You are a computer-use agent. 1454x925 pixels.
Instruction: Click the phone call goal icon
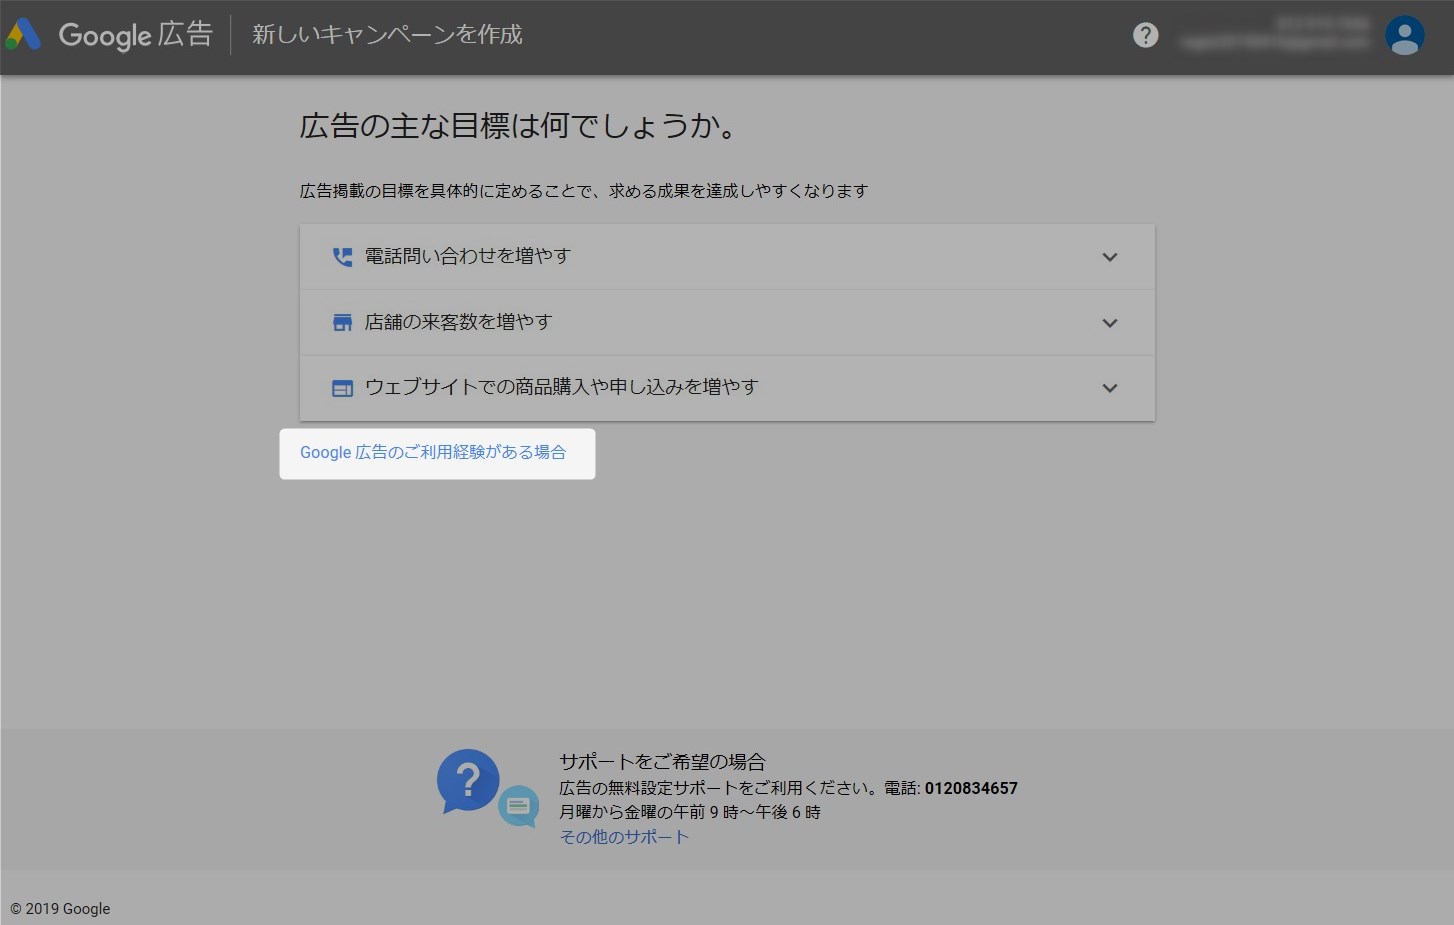342,257
